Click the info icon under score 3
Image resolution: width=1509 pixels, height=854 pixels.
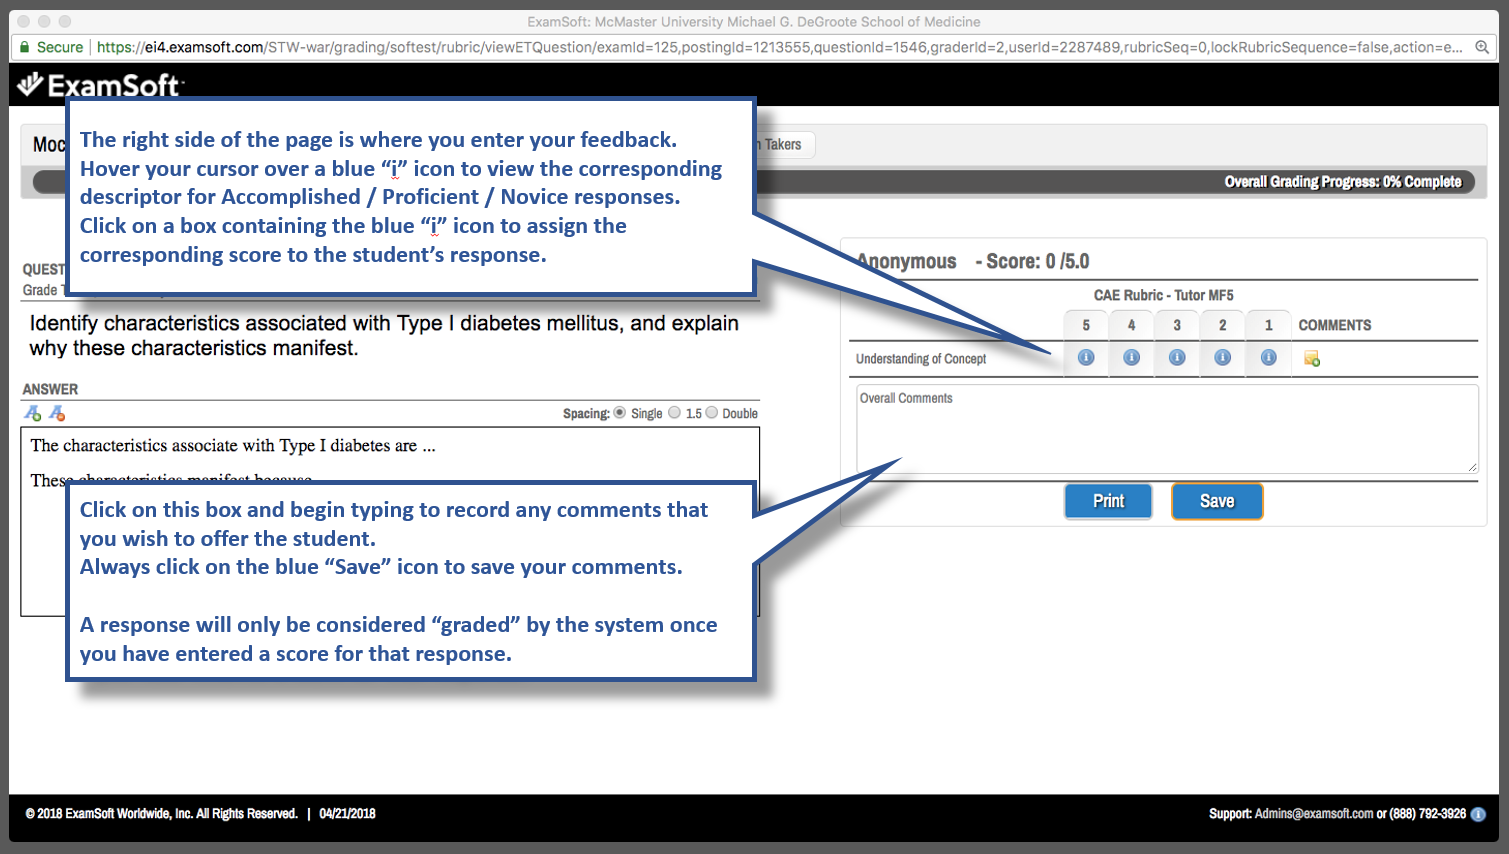pyautogui.click(x=1177, y=358)
